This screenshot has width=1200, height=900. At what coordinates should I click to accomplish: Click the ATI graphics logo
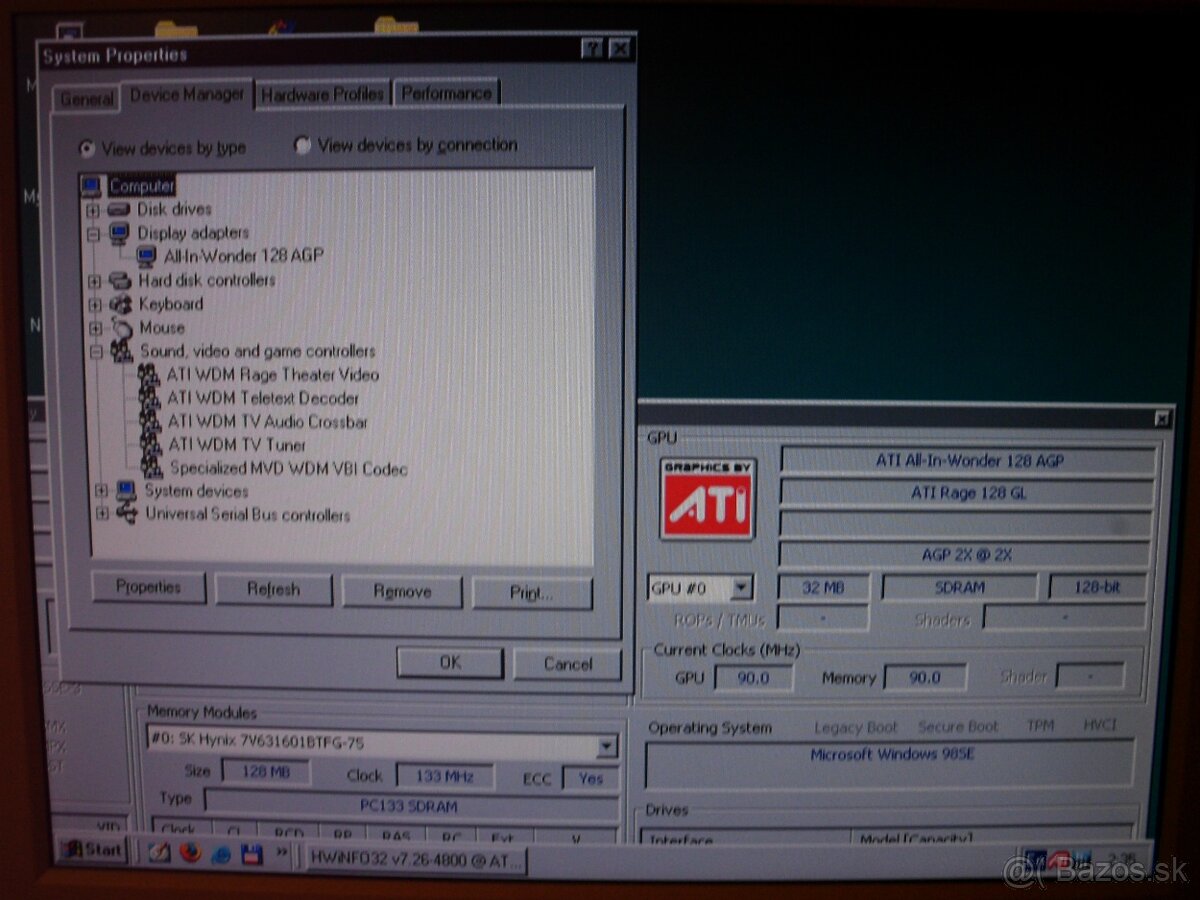tap(707, 499)
